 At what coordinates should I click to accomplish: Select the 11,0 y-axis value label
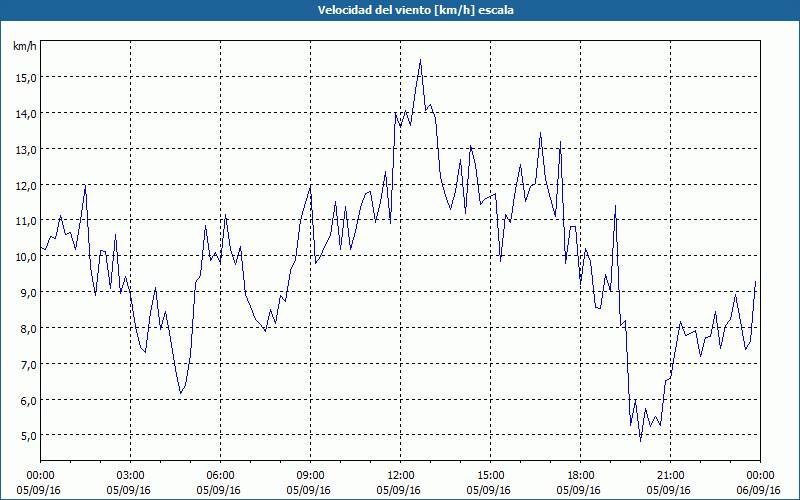[x=26, y=221]
